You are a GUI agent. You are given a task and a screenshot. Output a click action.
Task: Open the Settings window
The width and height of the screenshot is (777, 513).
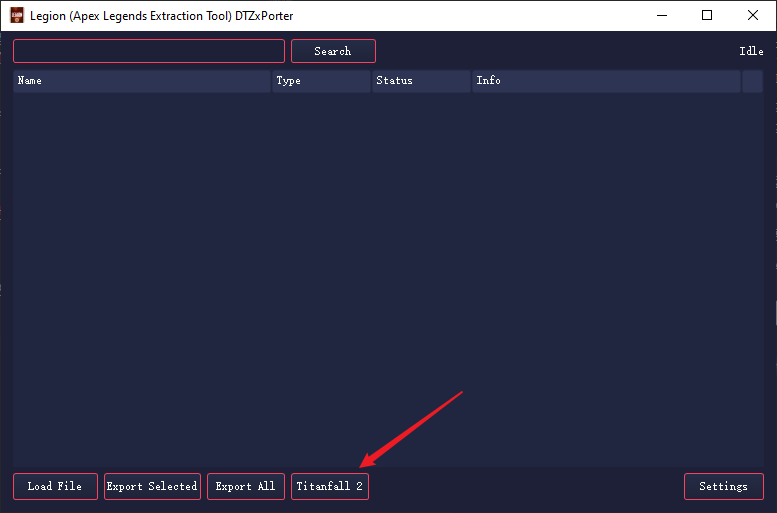coord(723,486)
